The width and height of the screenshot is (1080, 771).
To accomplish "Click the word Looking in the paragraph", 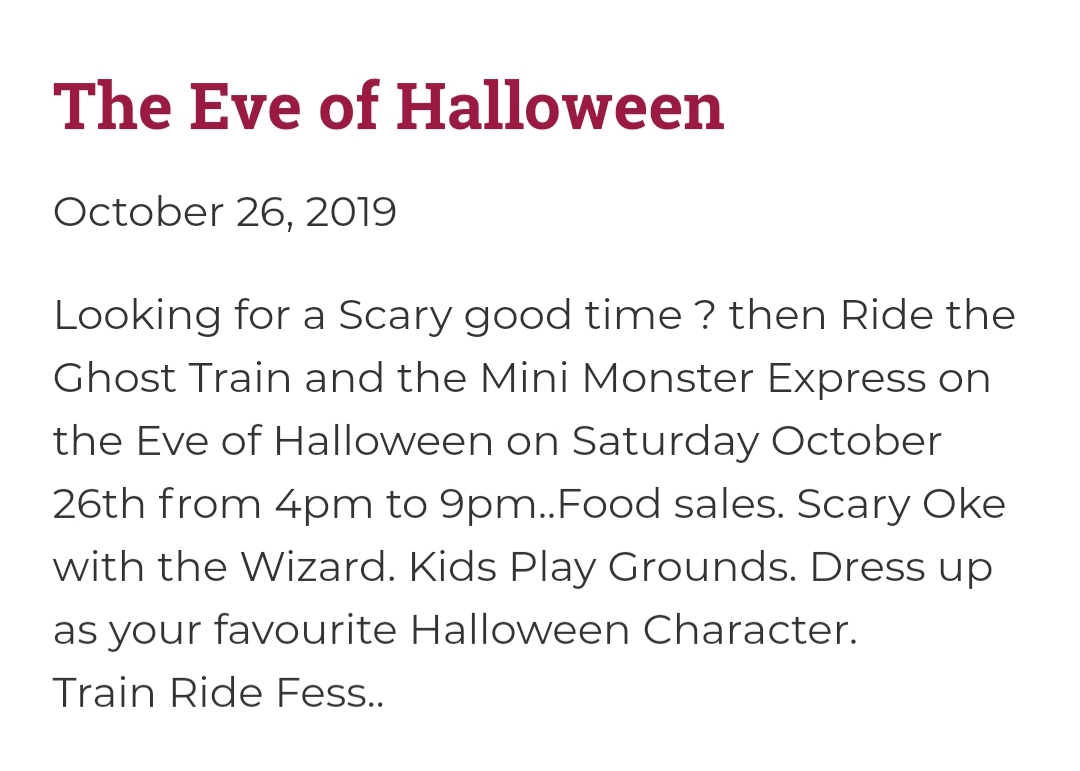I will click(123, 316).
